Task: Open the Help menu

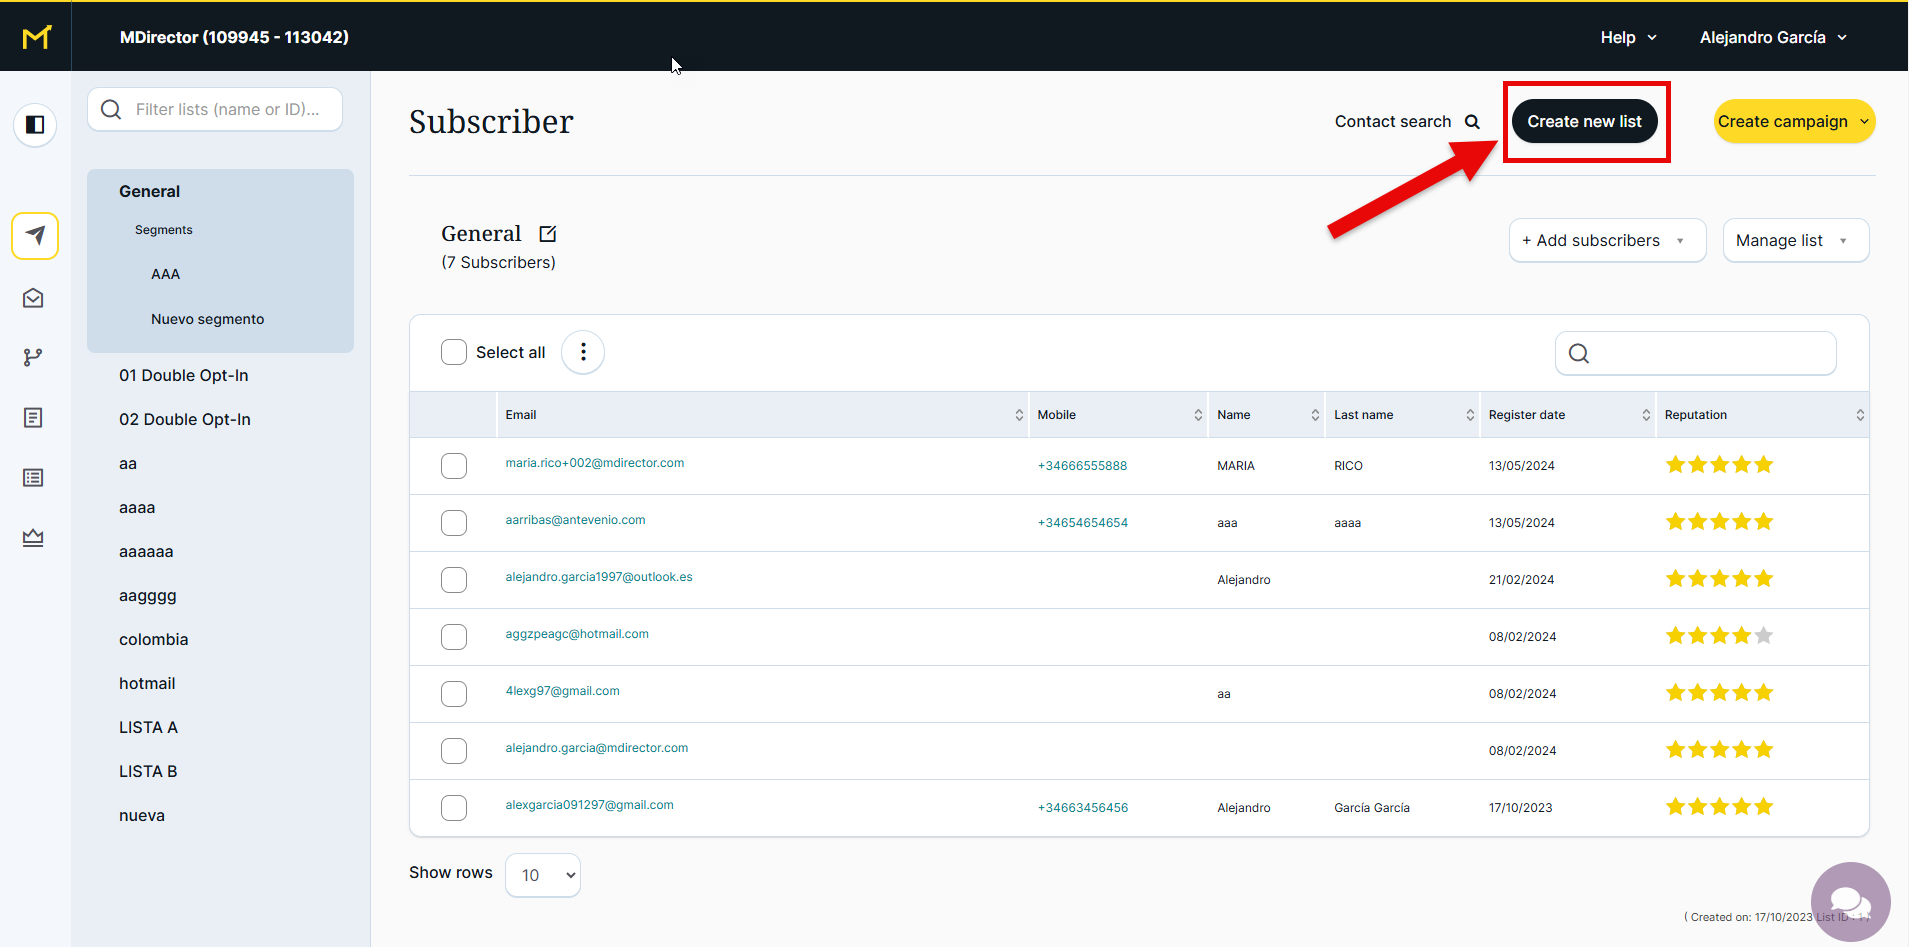Action: tap(1628, 37)
